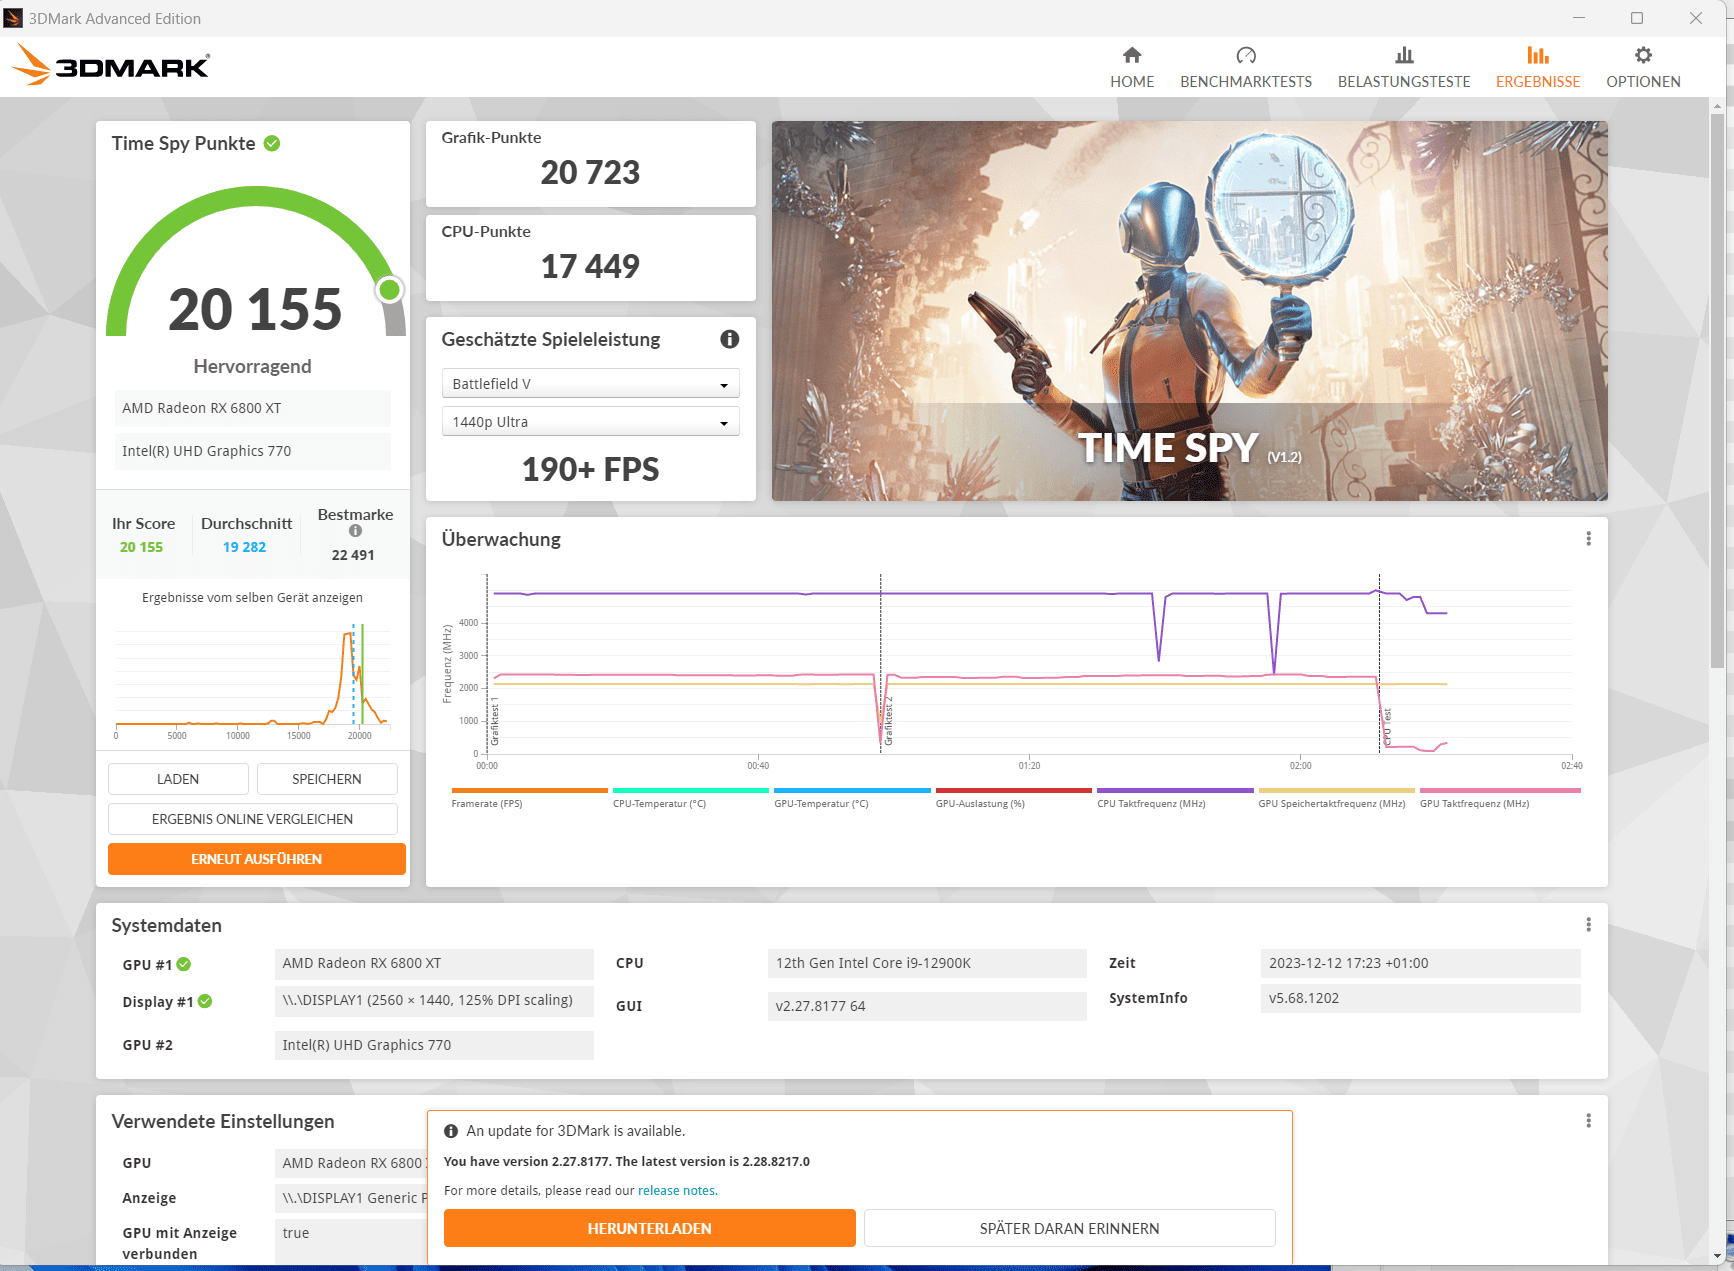Maximize the 3DMark window
Screen dimensions: 1734x1271
pos(1637,18)
